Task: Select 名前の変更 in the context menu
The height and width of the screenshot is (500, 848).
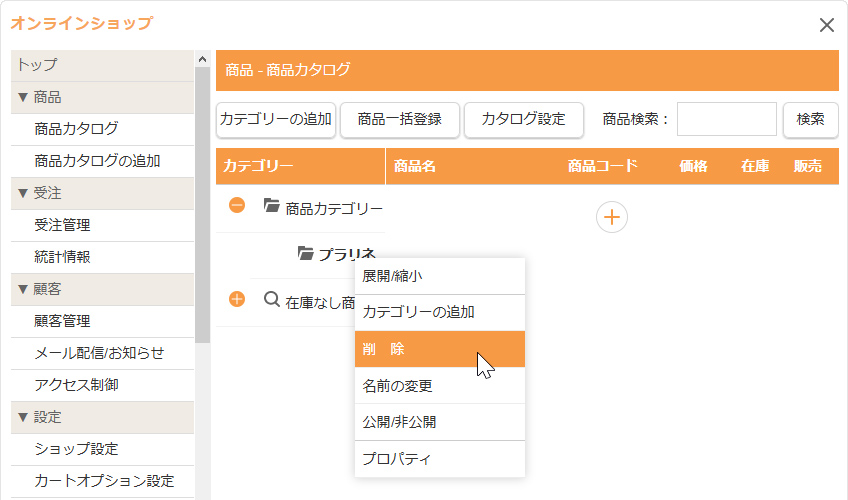Action: click(x=439, y=385)
